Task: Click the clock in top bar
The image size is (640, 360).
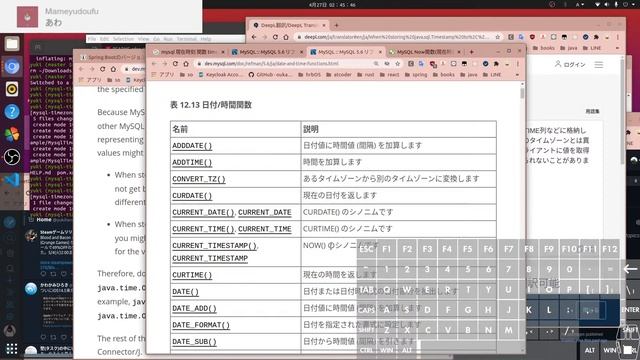Action: point(333,4)
